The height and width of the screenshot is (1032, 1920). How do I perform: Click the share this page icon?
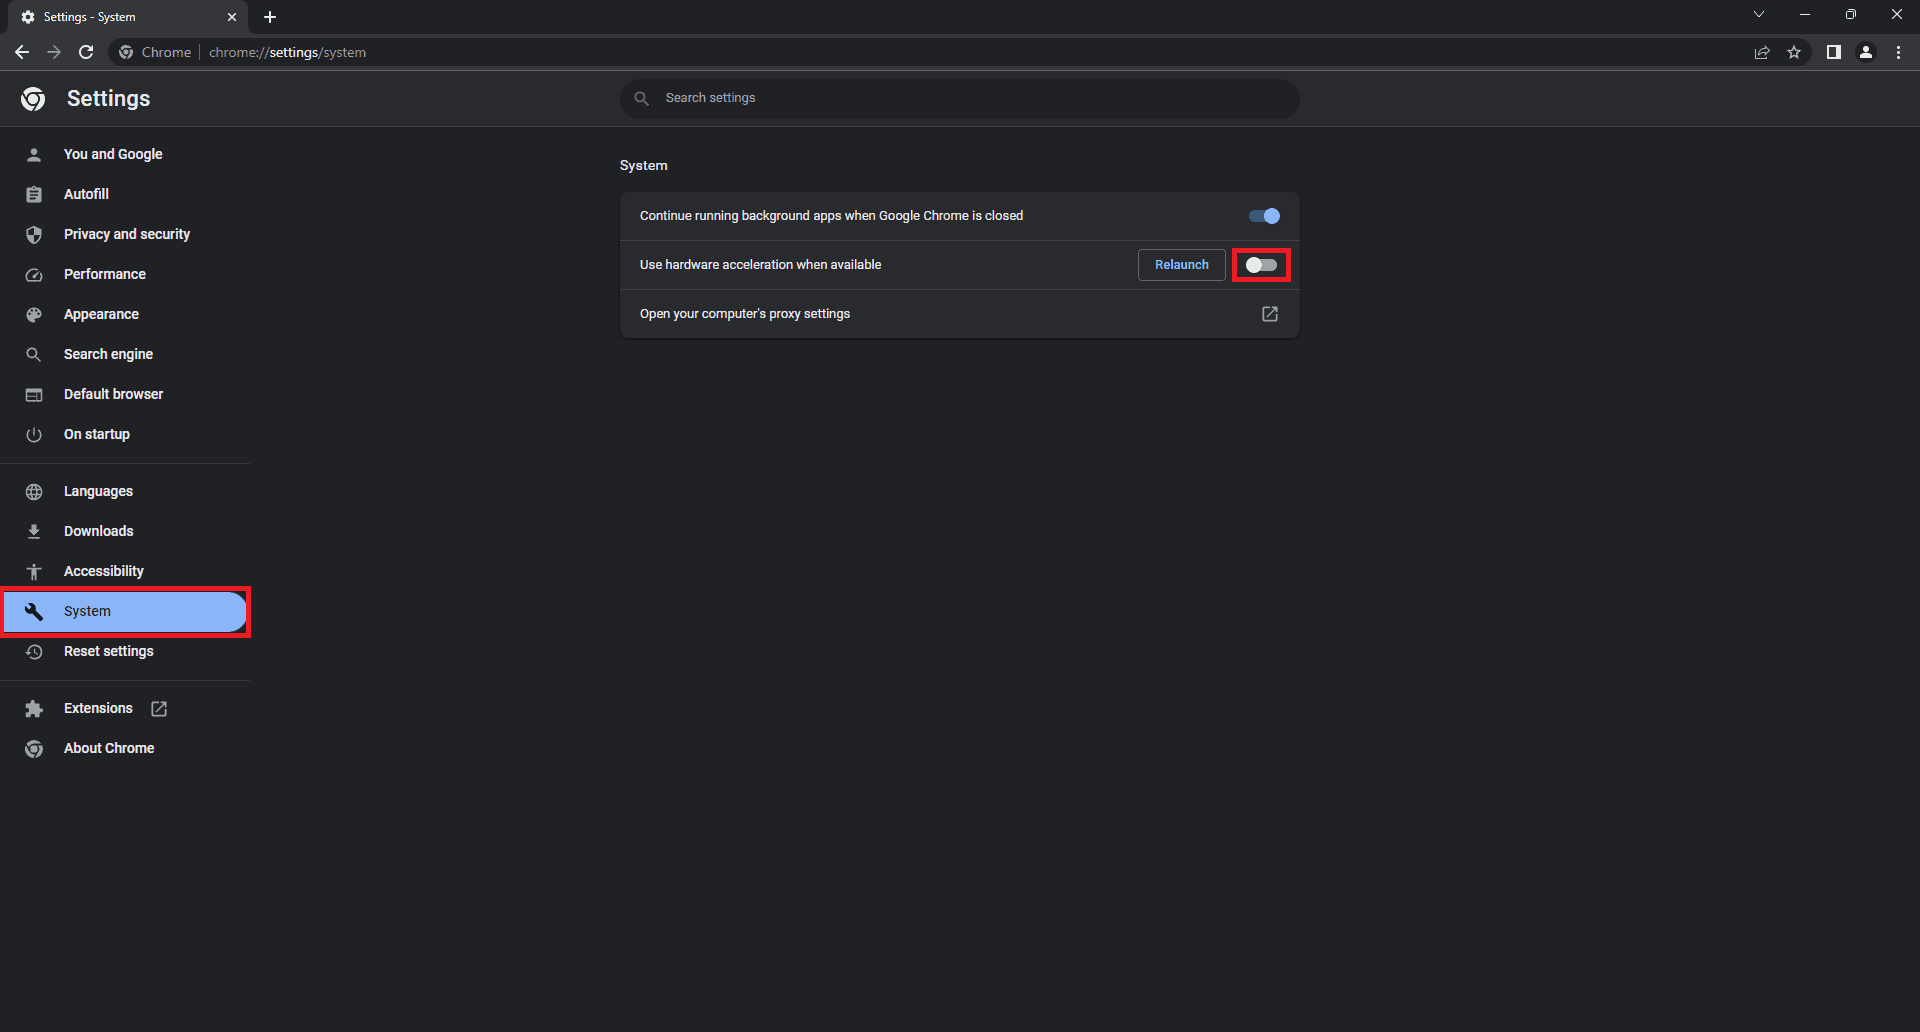(x=1762, y=52)
